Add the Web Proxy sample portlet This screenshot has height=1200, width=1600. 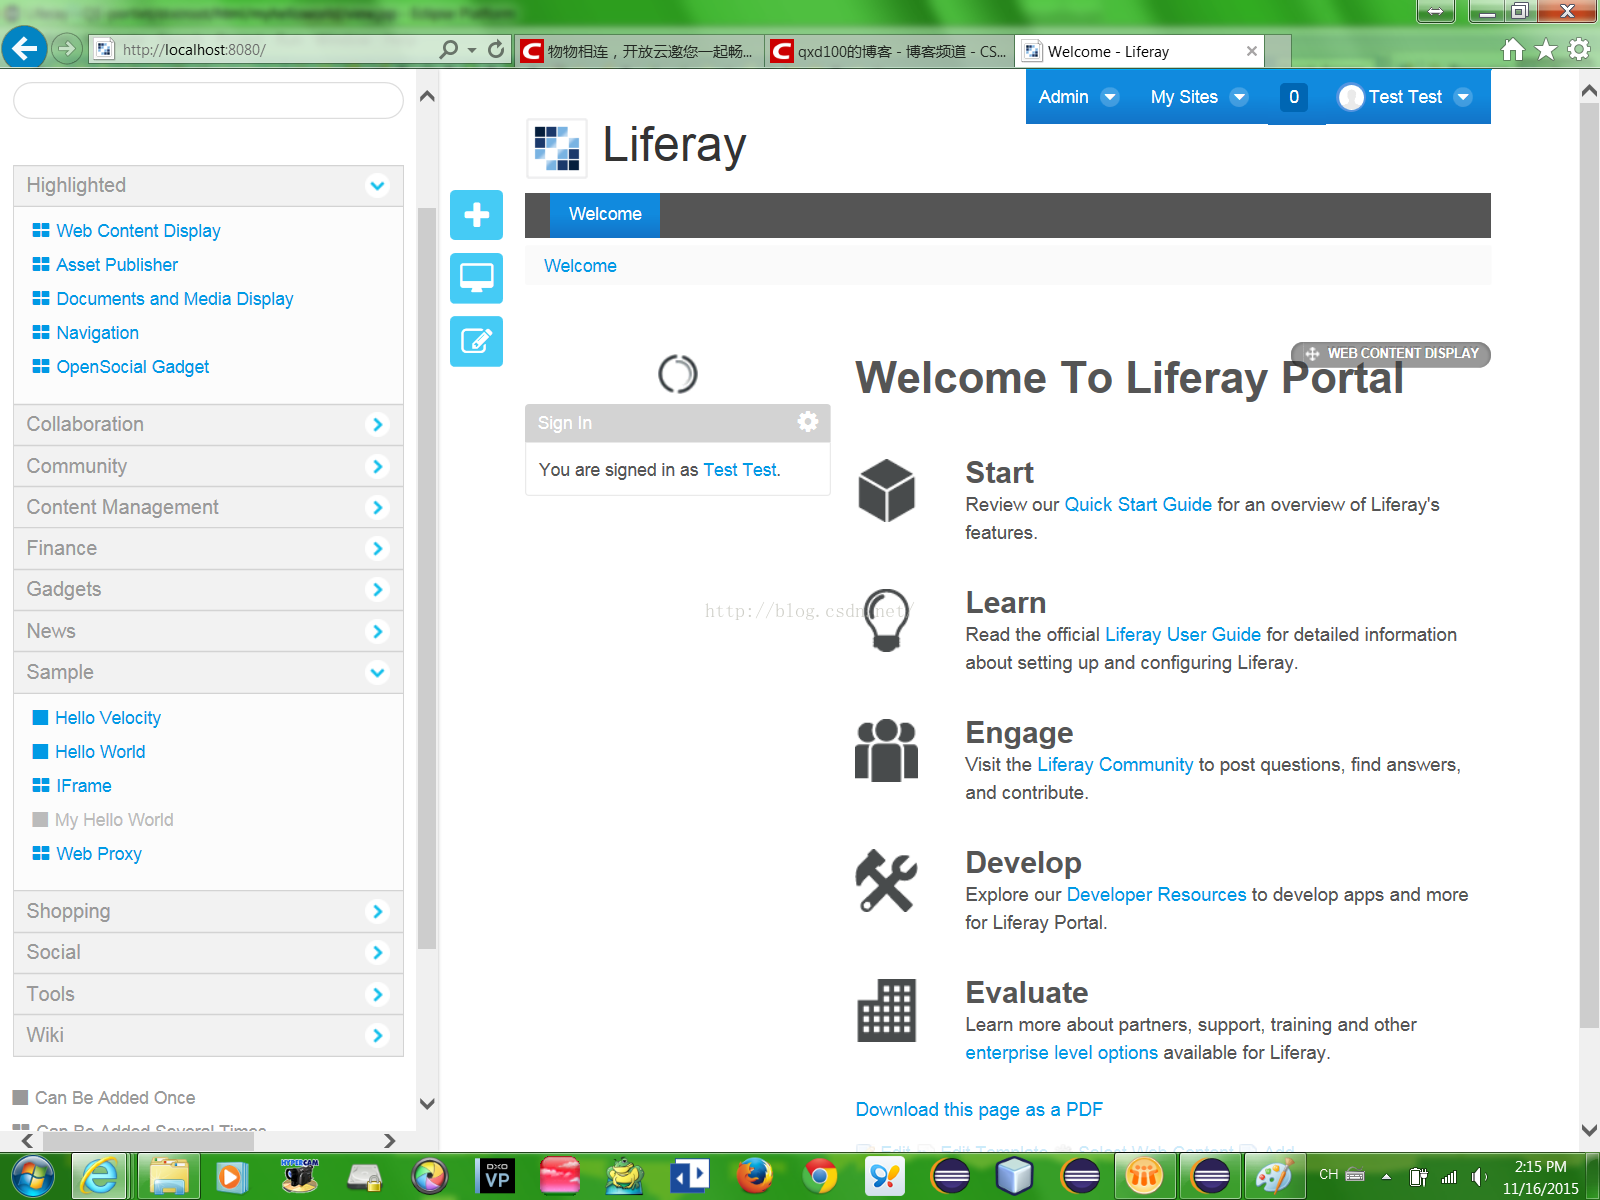pyautogui.click(x=99, y=854)
